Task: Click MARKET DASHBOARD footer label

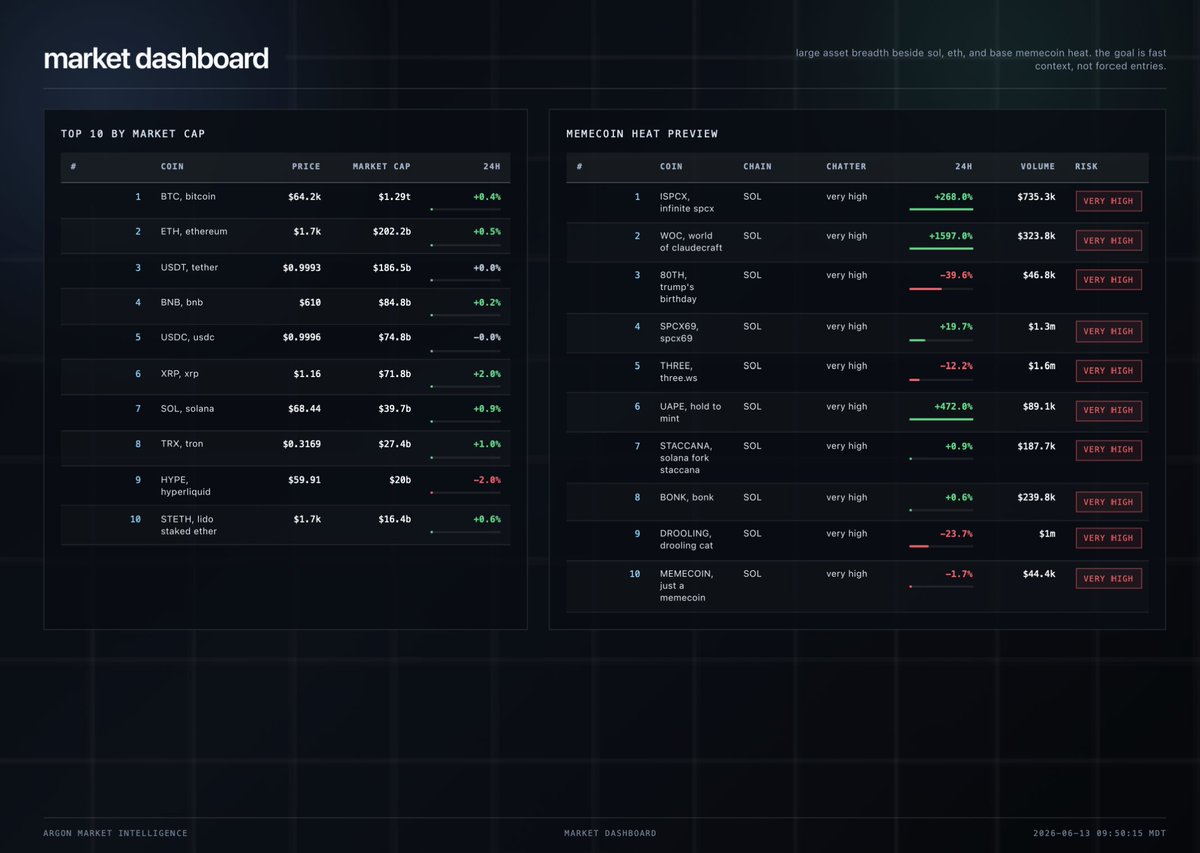Action: coord(610,833)
